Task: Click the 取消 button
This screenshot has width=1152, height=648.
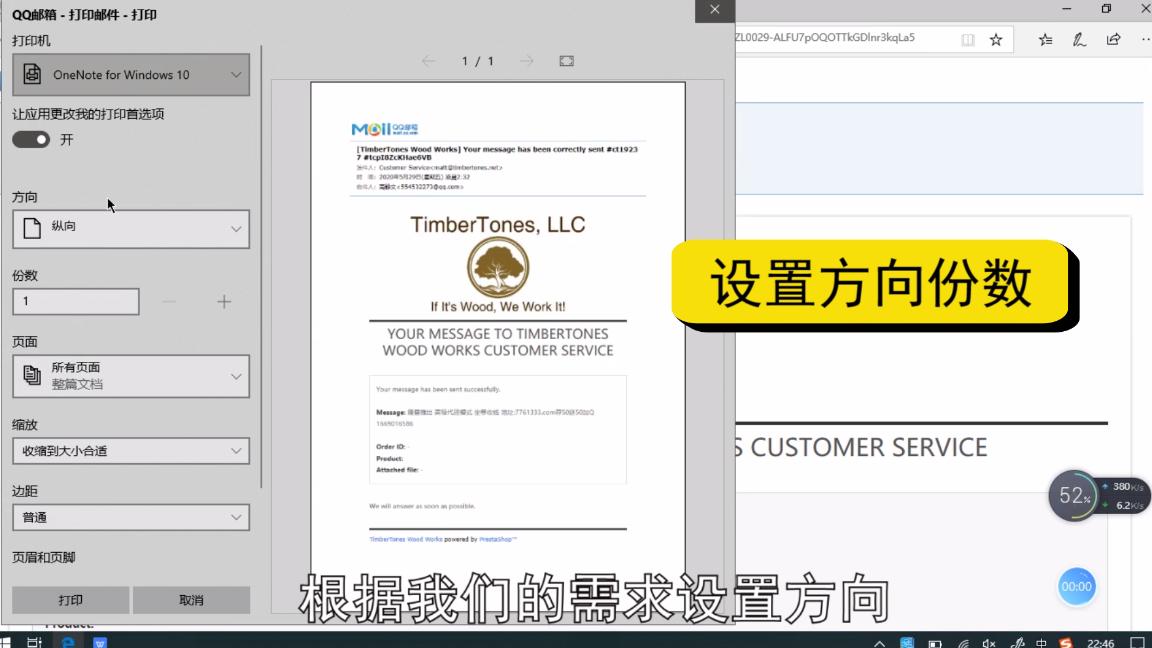Action: (x=191, y=600)
